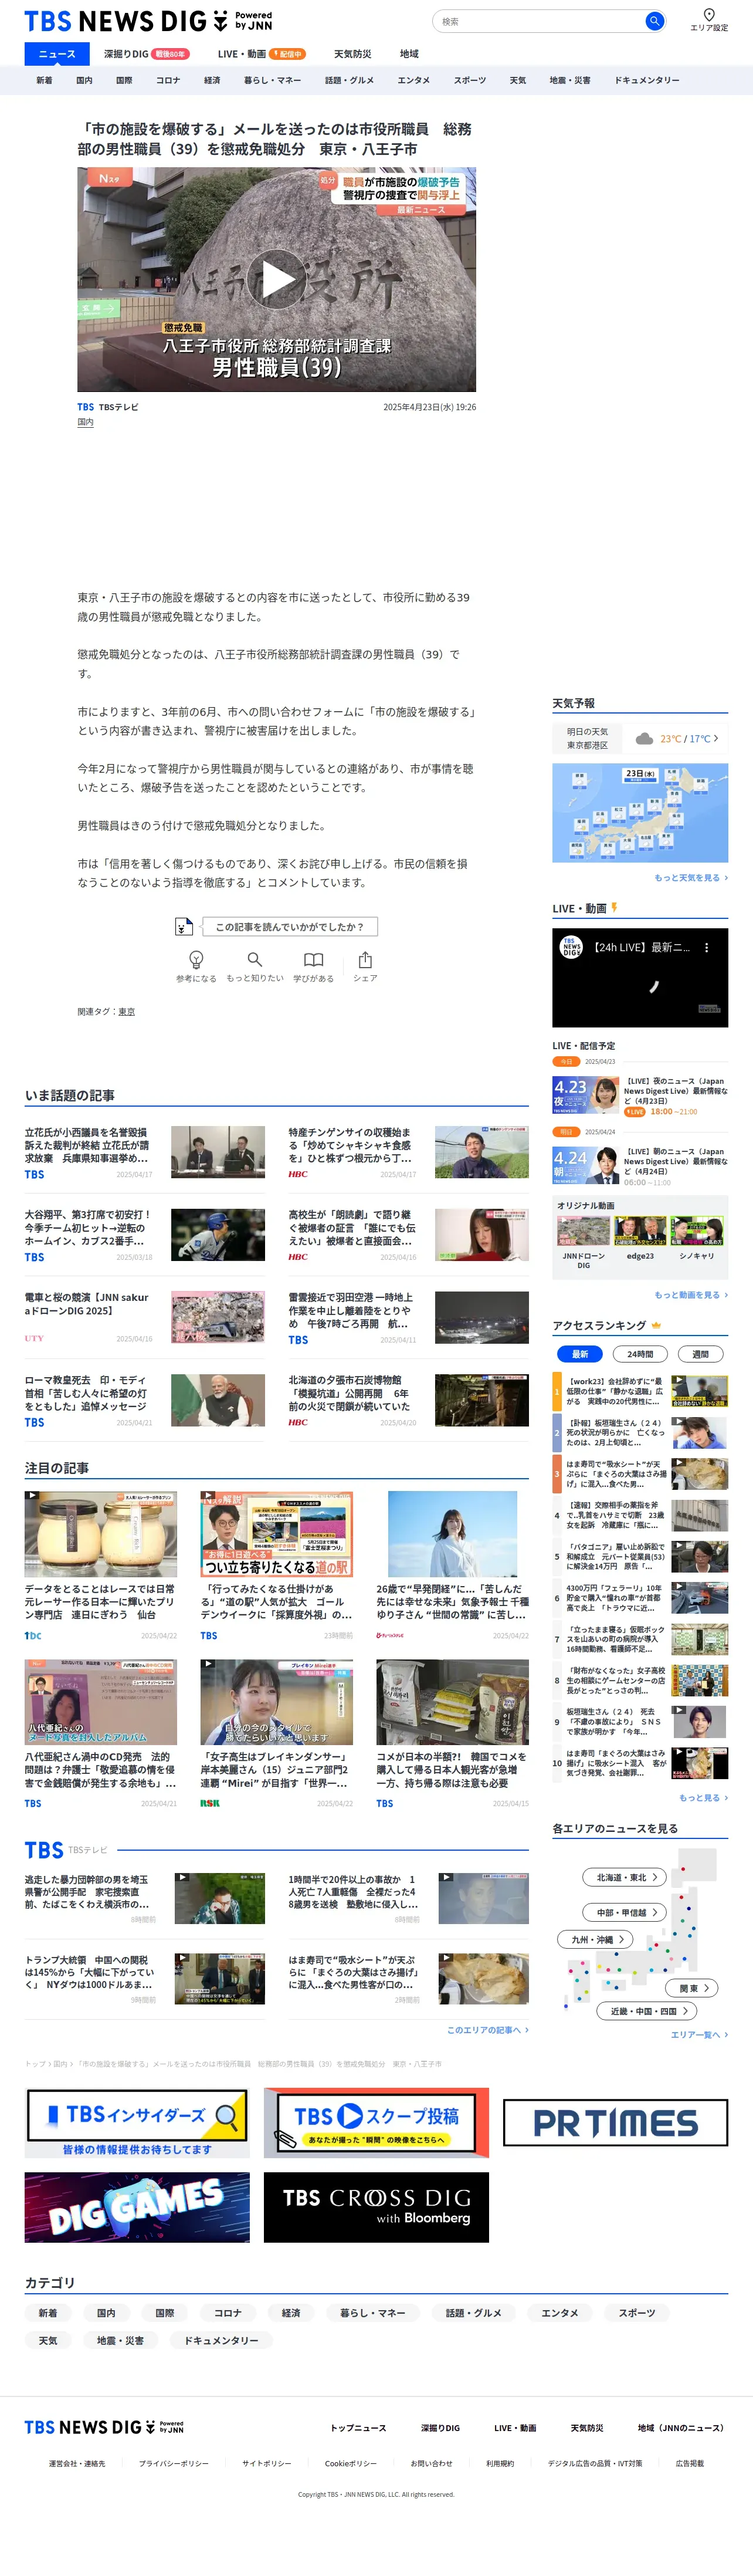This screenshot has height=2576, width=753.
Task: Open 夜のニュース Japan News Digest Live 4月23日 entry
Action: pos(640,1095)
